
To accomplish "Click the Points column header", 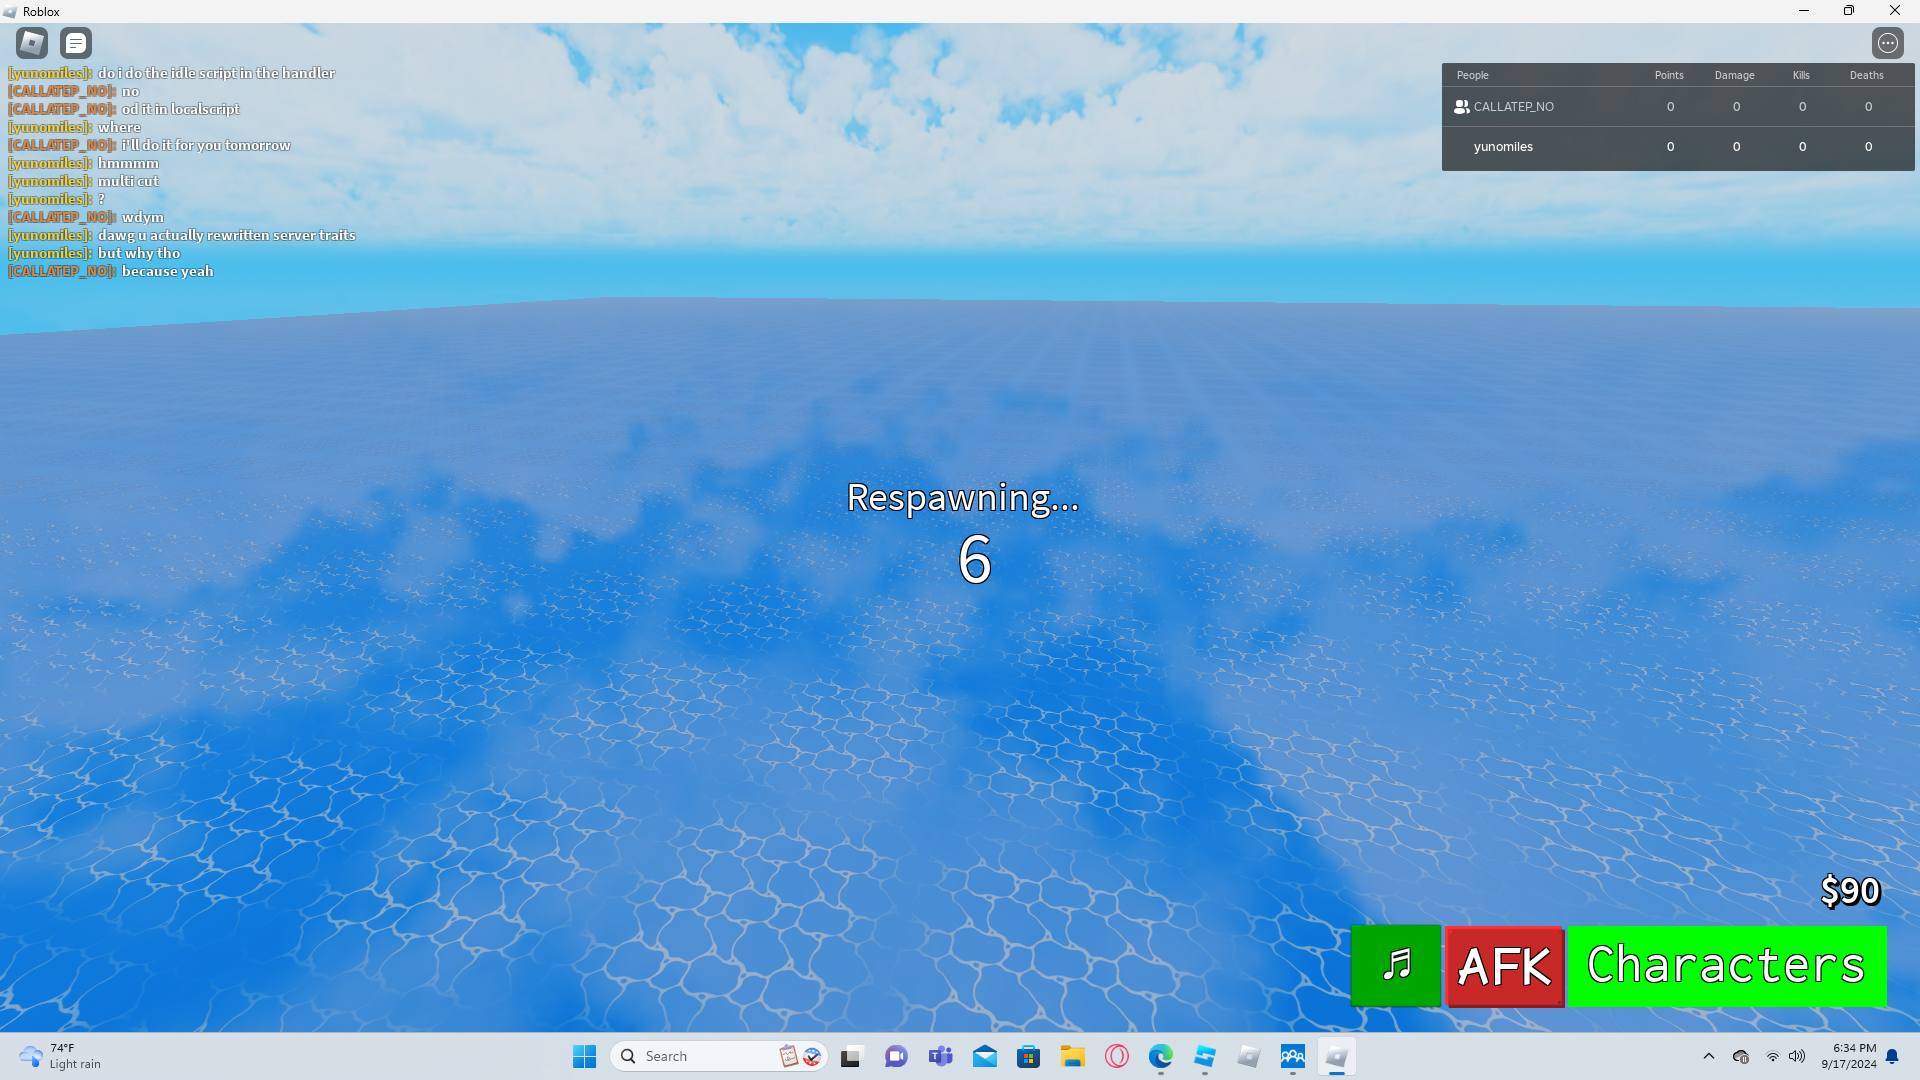I will (1668, 75).
